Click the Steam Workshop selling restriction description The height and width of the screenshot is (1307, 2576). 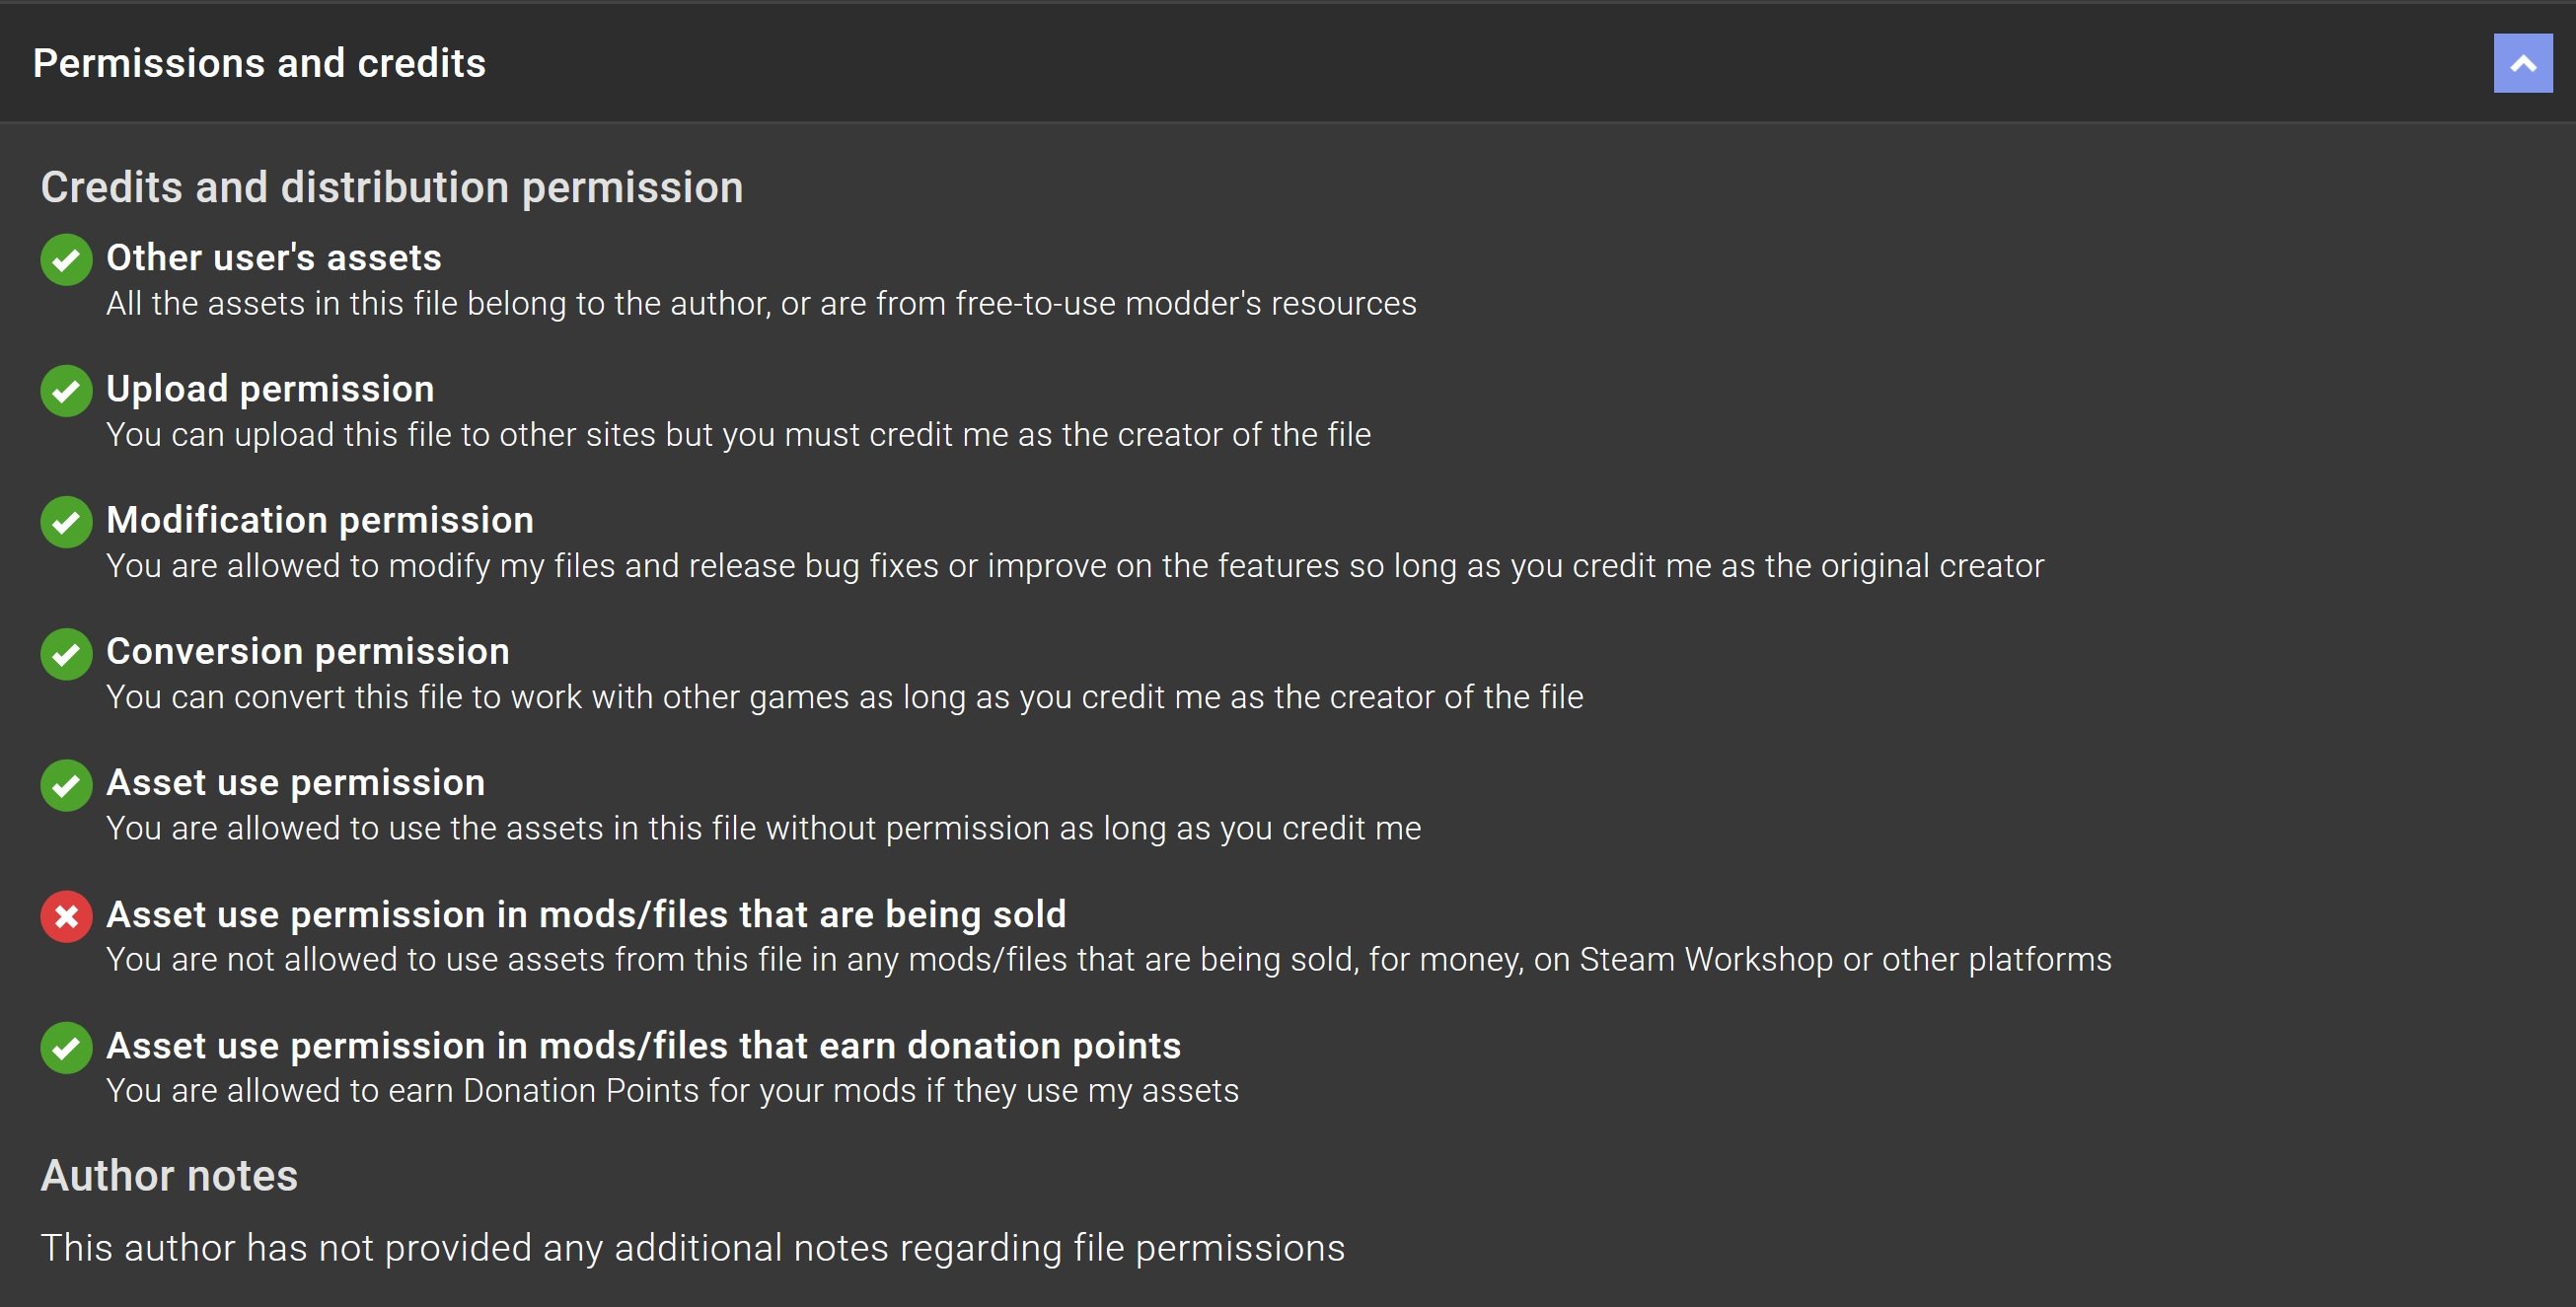pyautogui.click(x=1109, y=960)
